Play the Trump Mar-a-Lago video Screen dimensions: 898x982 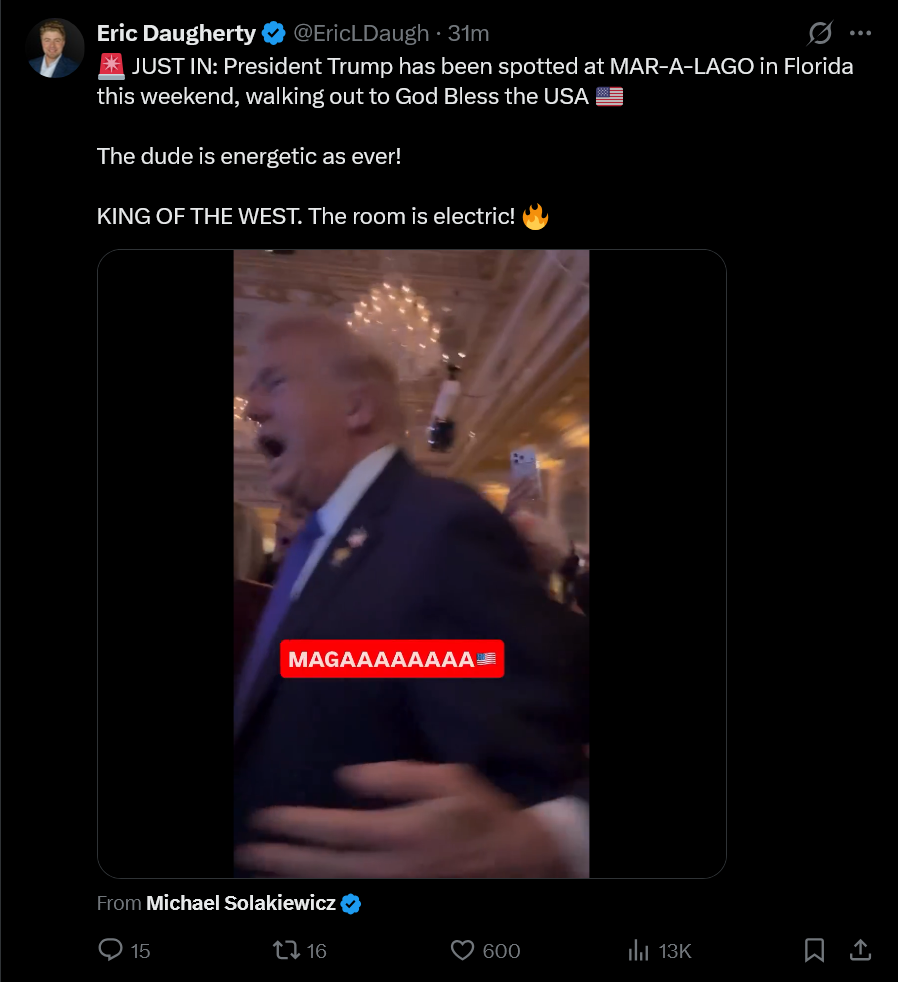[411, 564]
